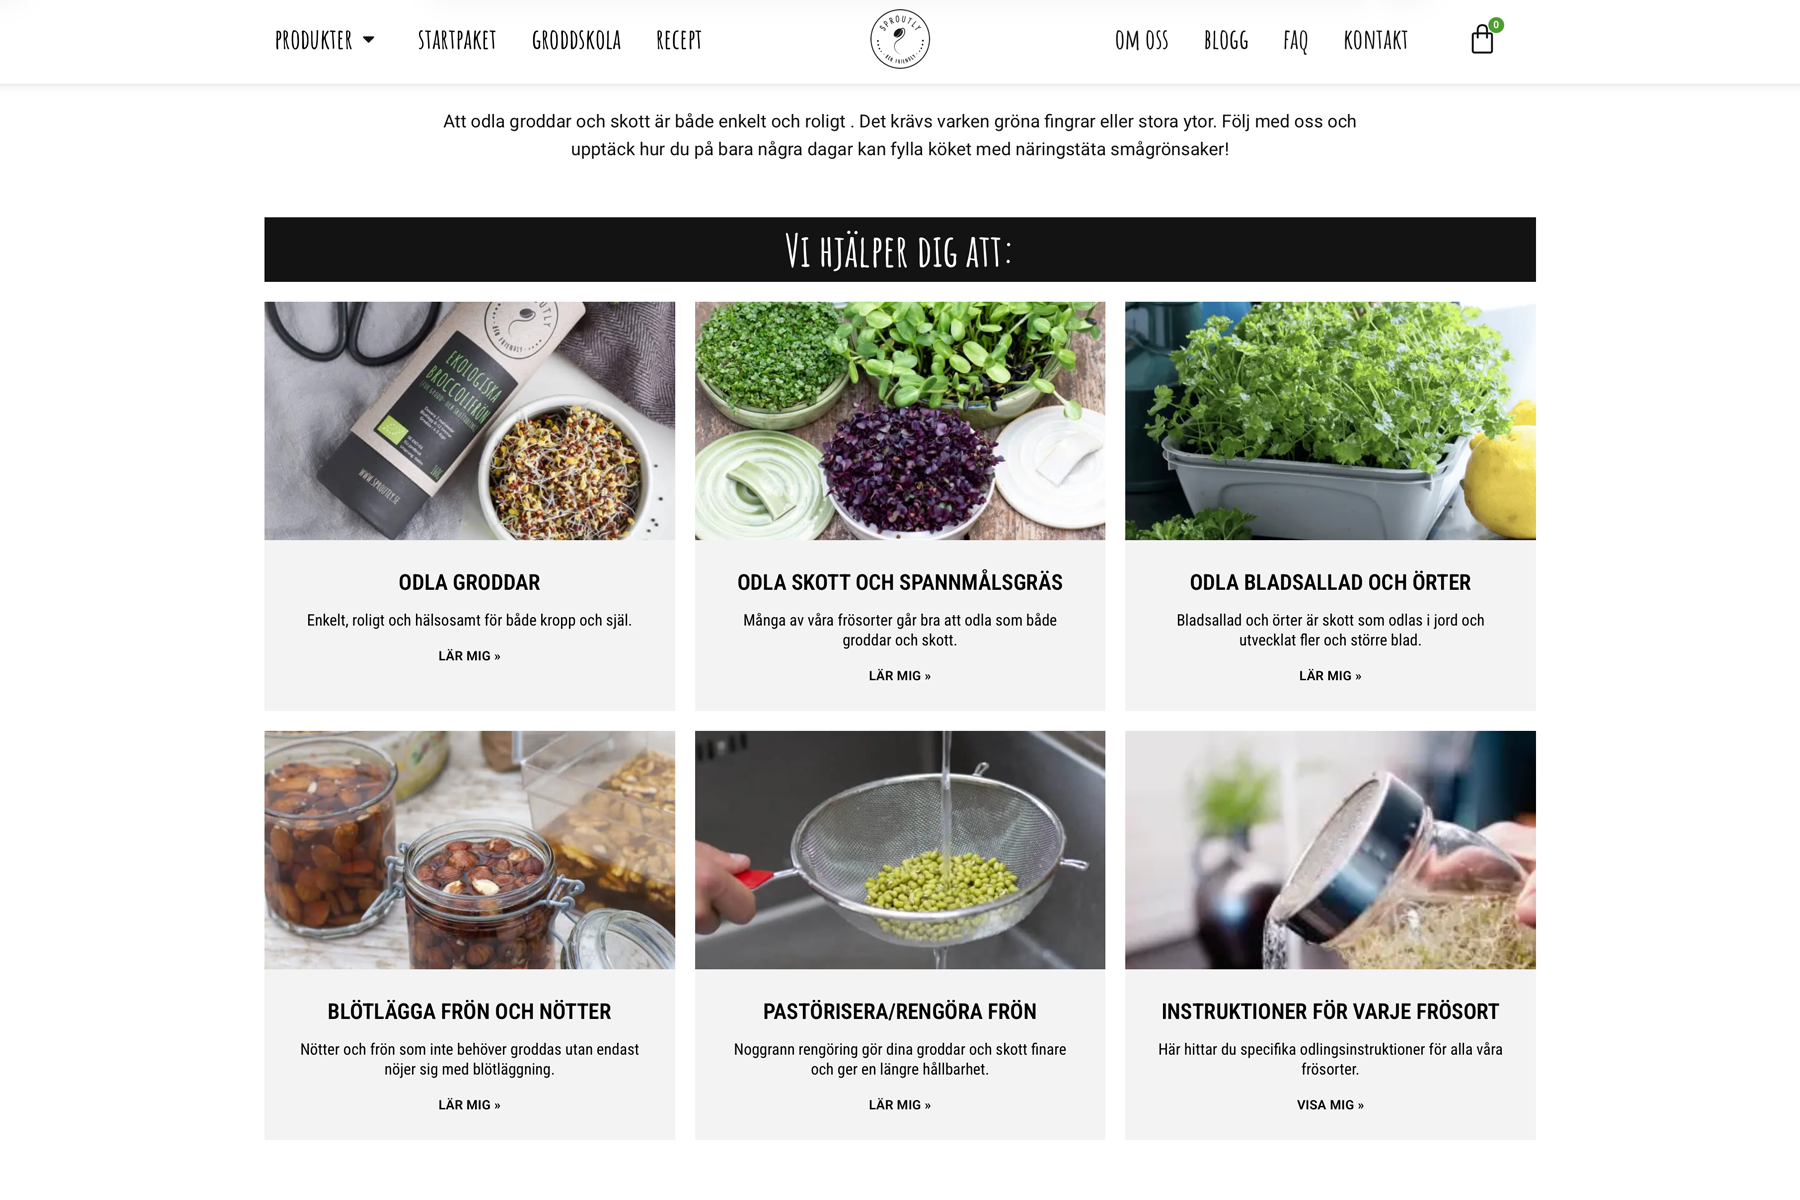The width and height of the screenshot is (1800, 1200).
Task: Follow Visa mig link for frösort instructions
Action: 1330,1105
